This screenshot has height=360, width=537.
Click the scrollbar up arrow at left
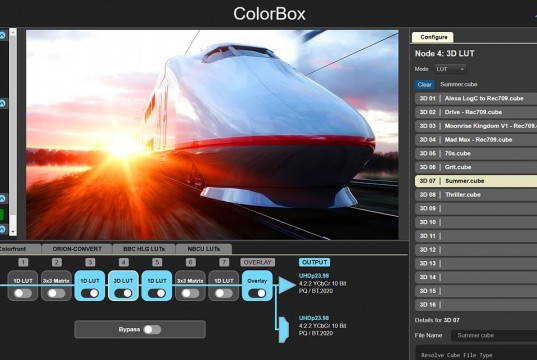point(13,33)
